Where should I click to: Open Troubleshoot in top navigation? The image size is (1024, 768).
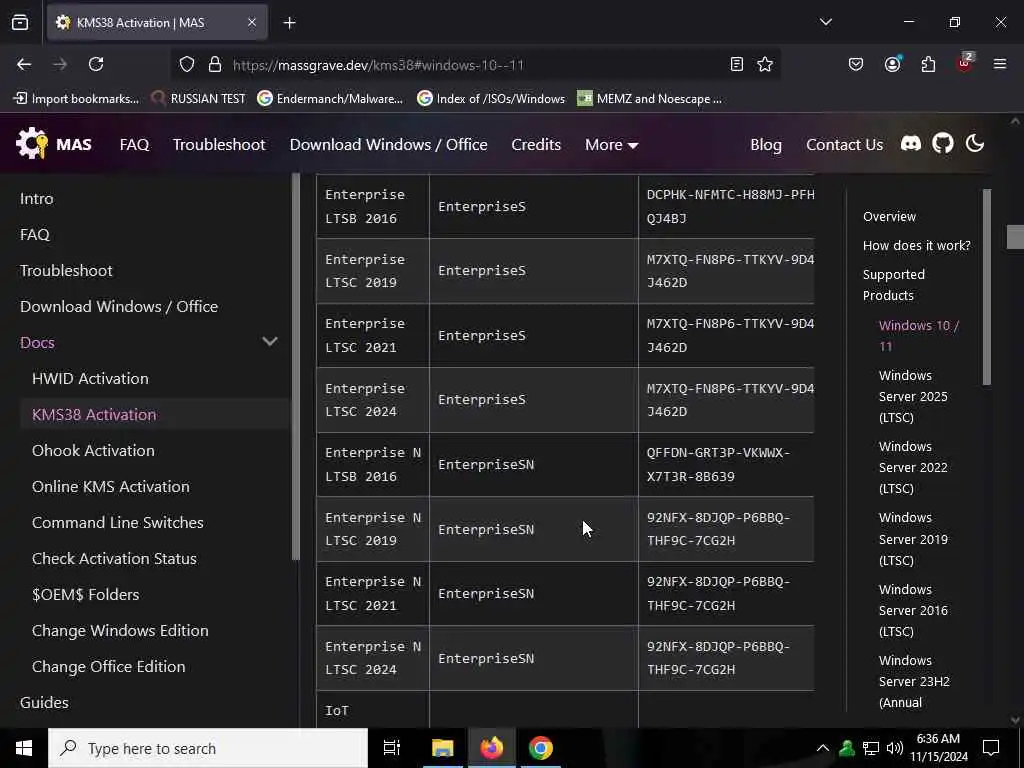tap(219, 144)
